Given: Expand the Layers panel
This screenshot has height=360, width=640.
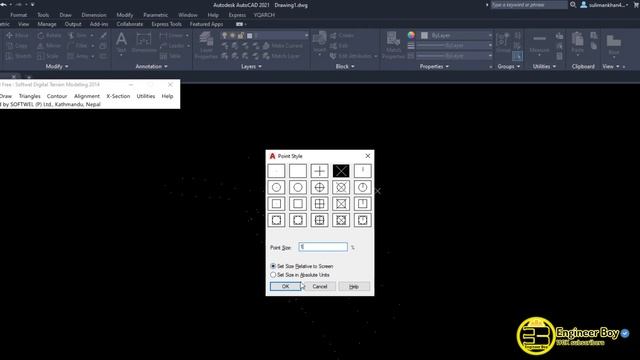Looking at the screenshot, I should tap(251, 66).
